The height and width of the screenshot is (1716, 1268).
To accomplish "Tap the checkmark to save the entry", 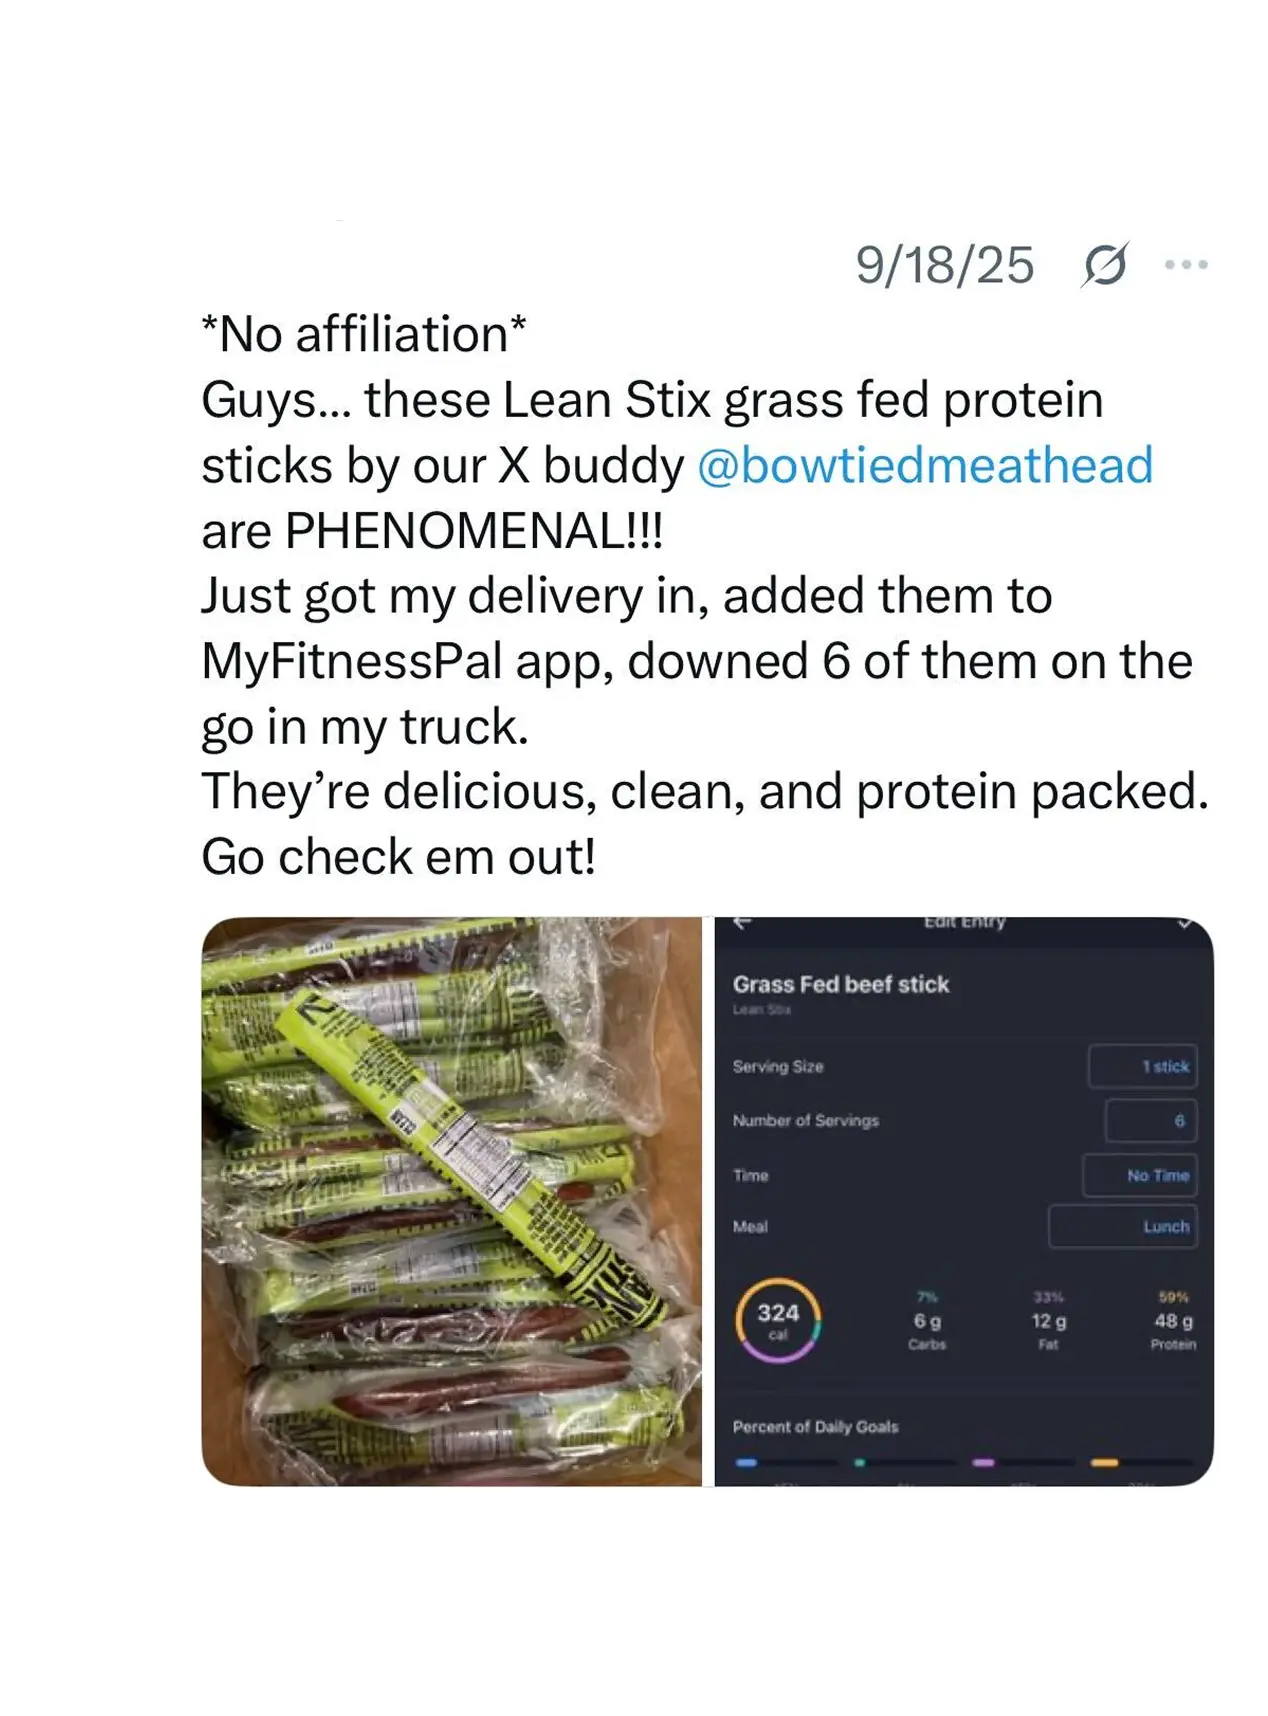I will coord(1185,923).
